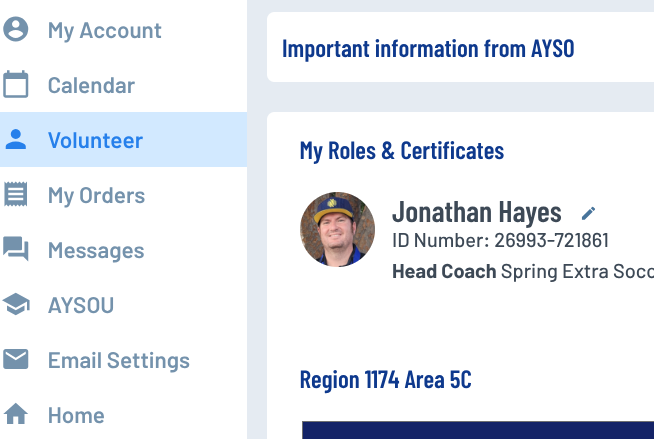Viewport: 654px width, 439px height.
Task: Click Jonathan Hayes profile photo
Action: (337, 230)
